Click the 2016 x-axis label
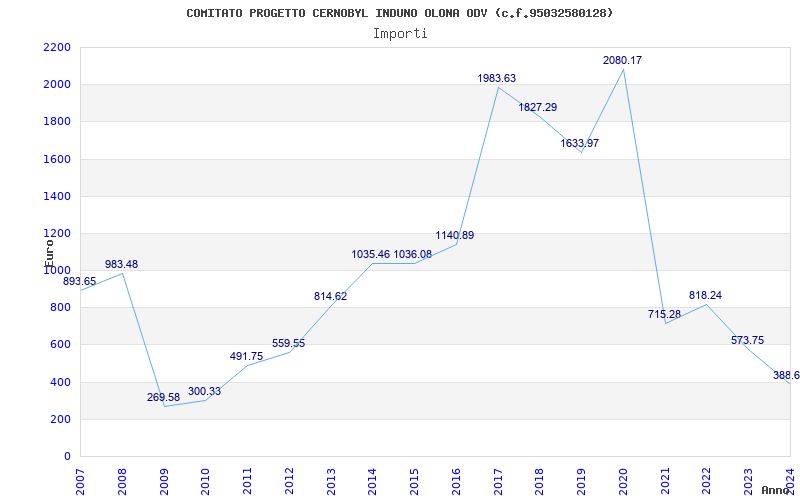 [x=456, y=481]
